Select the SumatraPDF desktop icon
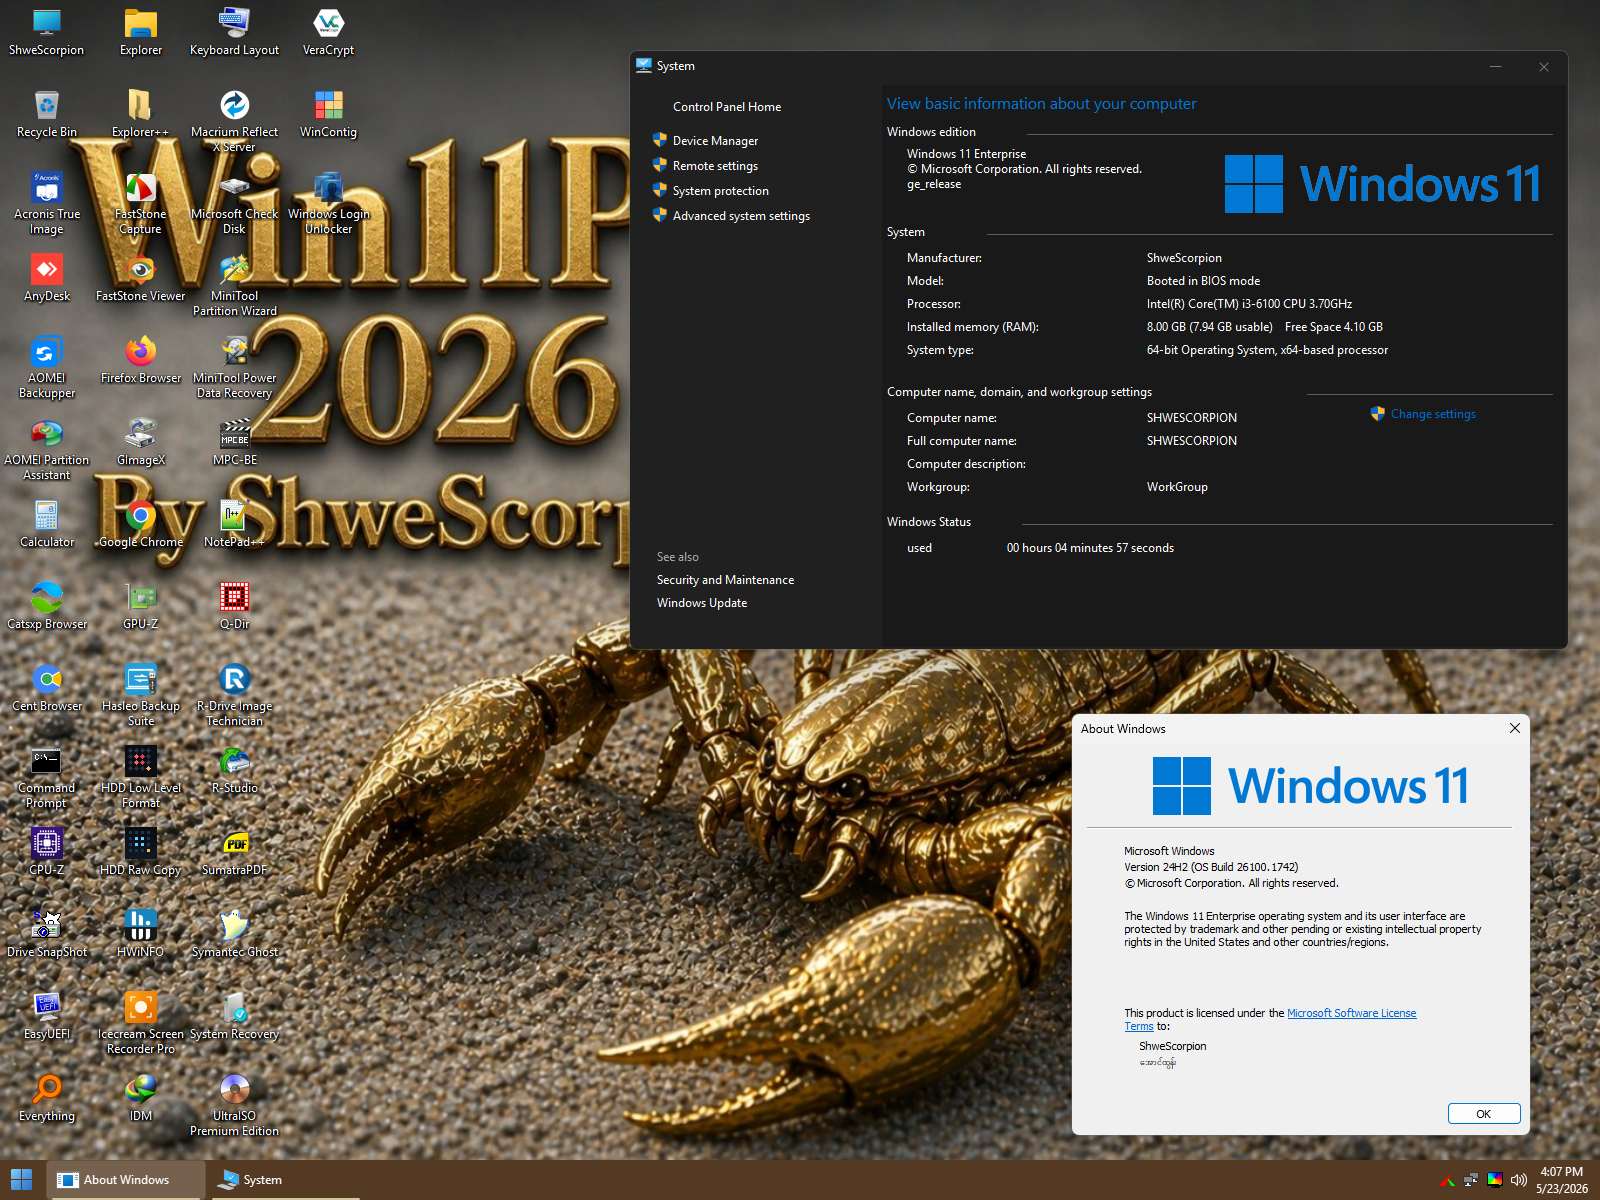 click(x=234, y=853)
